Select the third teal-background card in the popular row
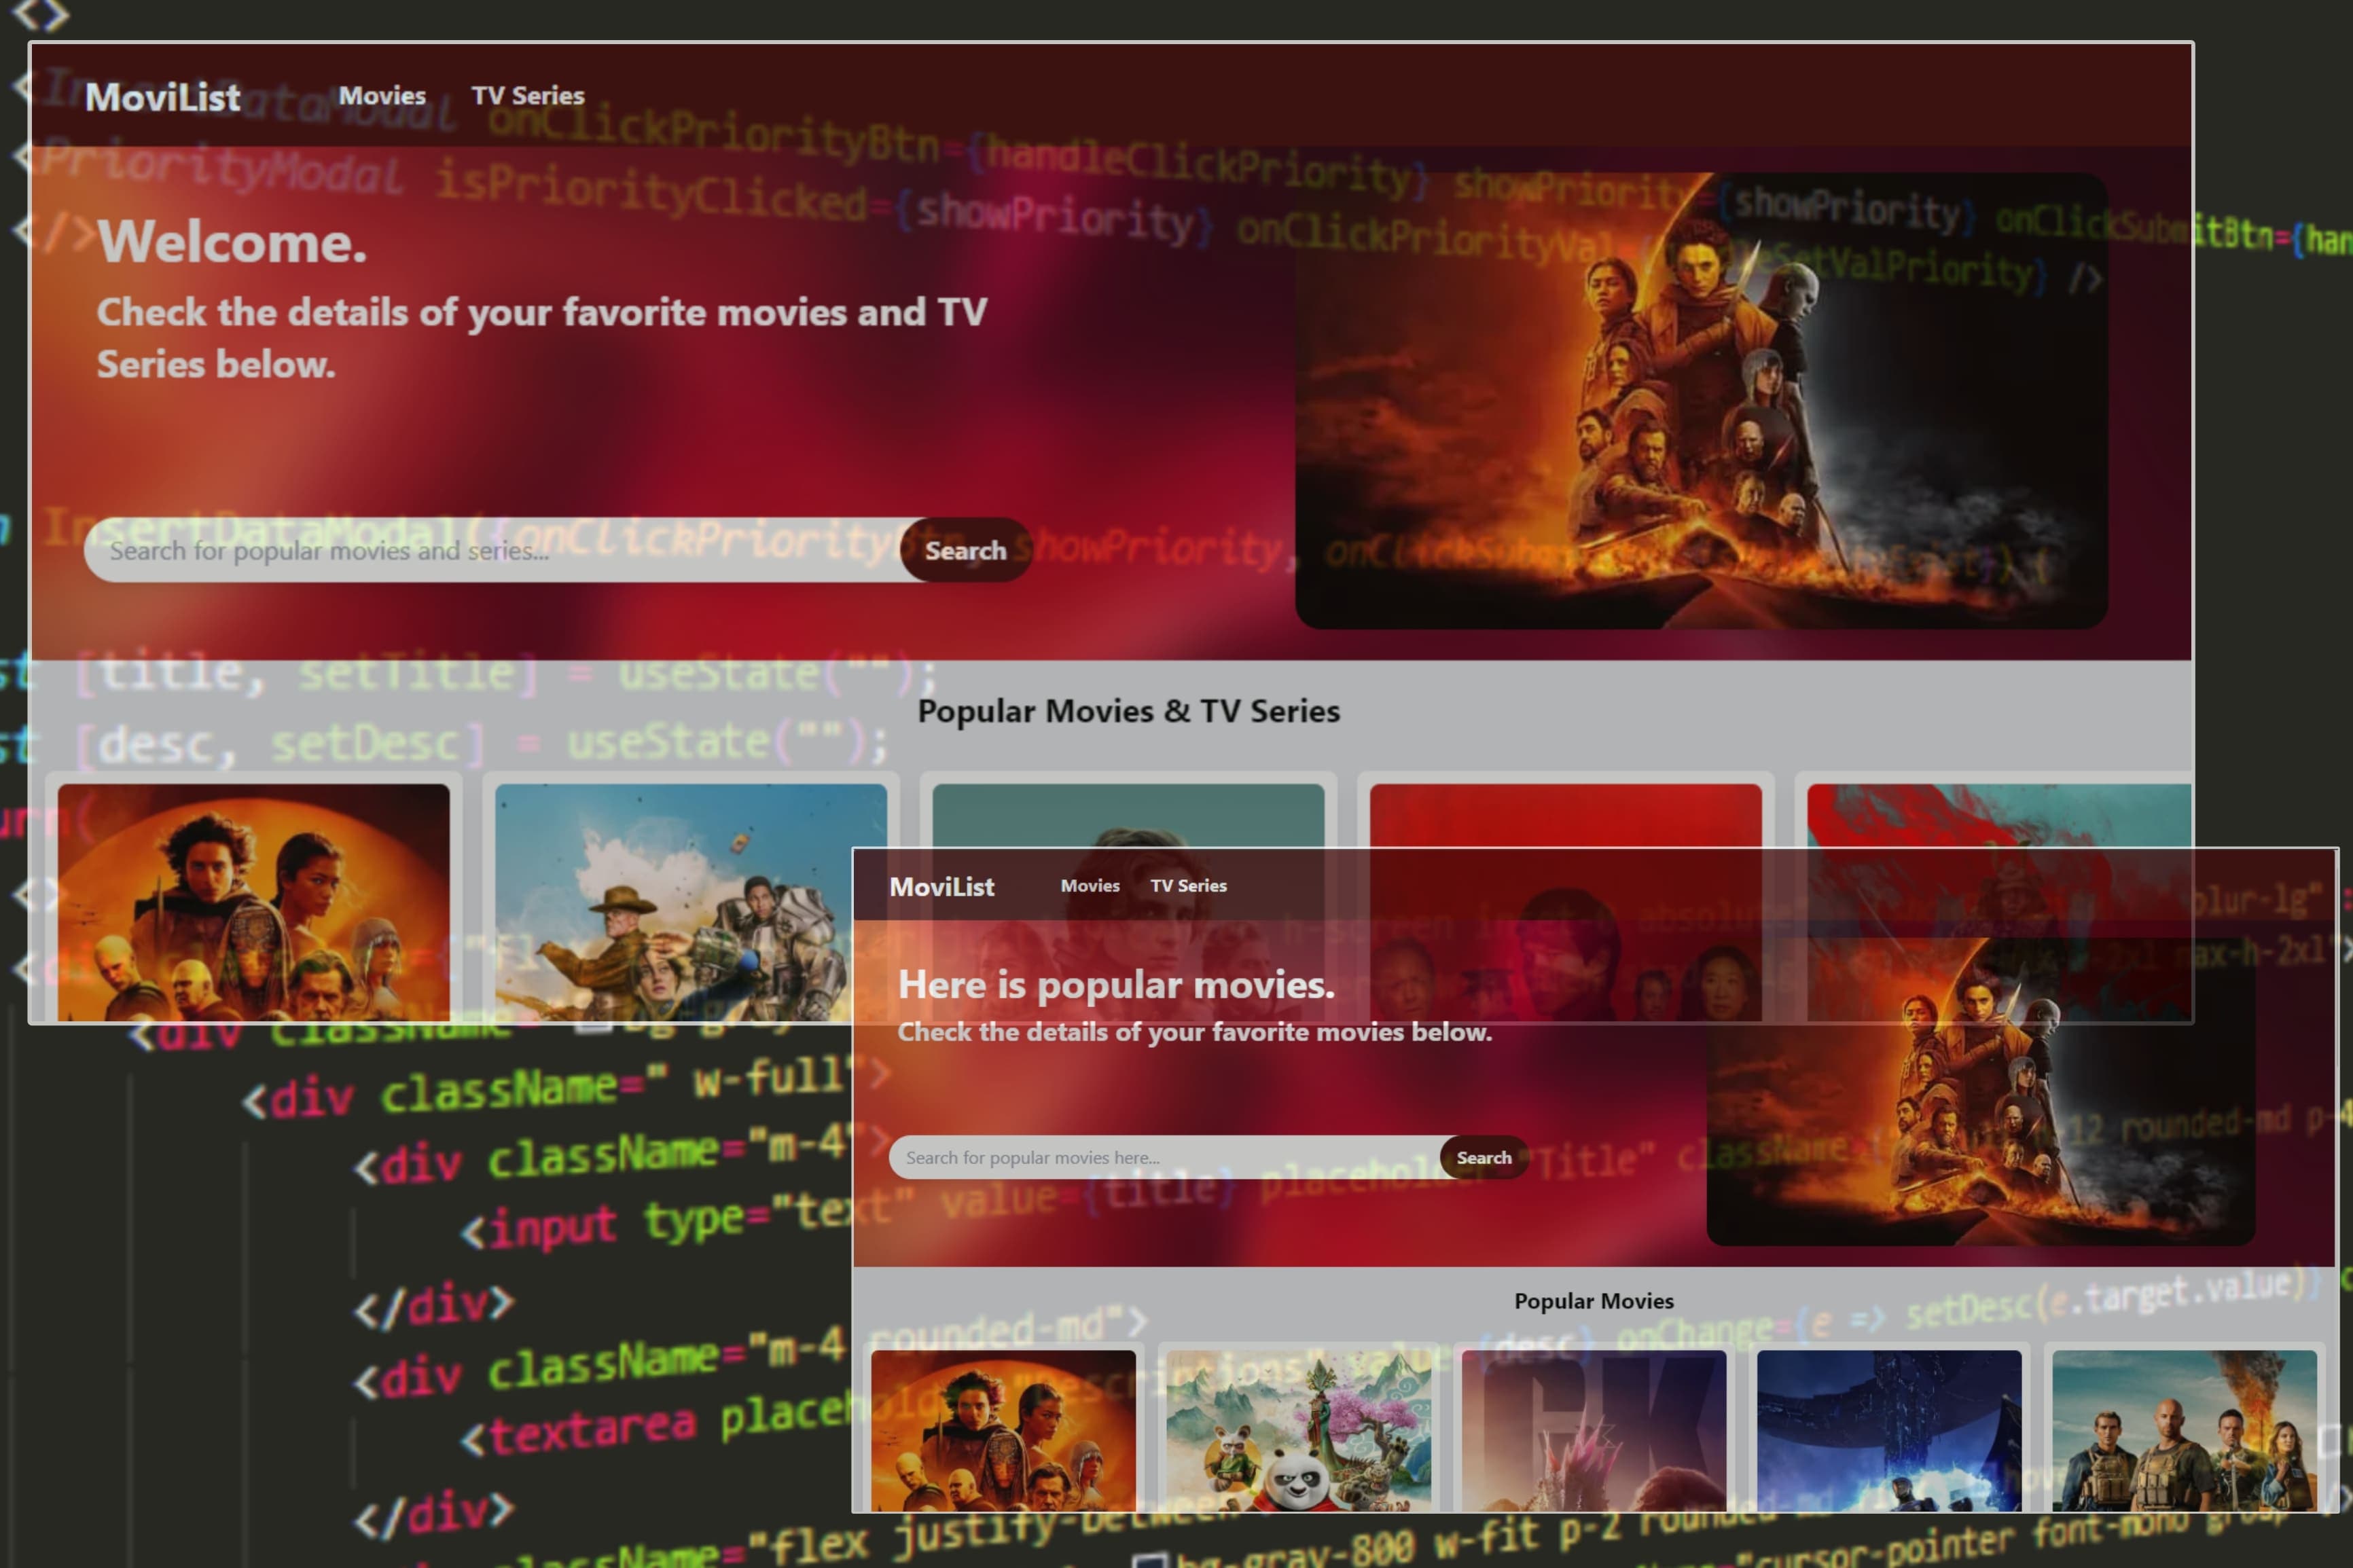The image size is (2353, 1568). coord(1128,815)
